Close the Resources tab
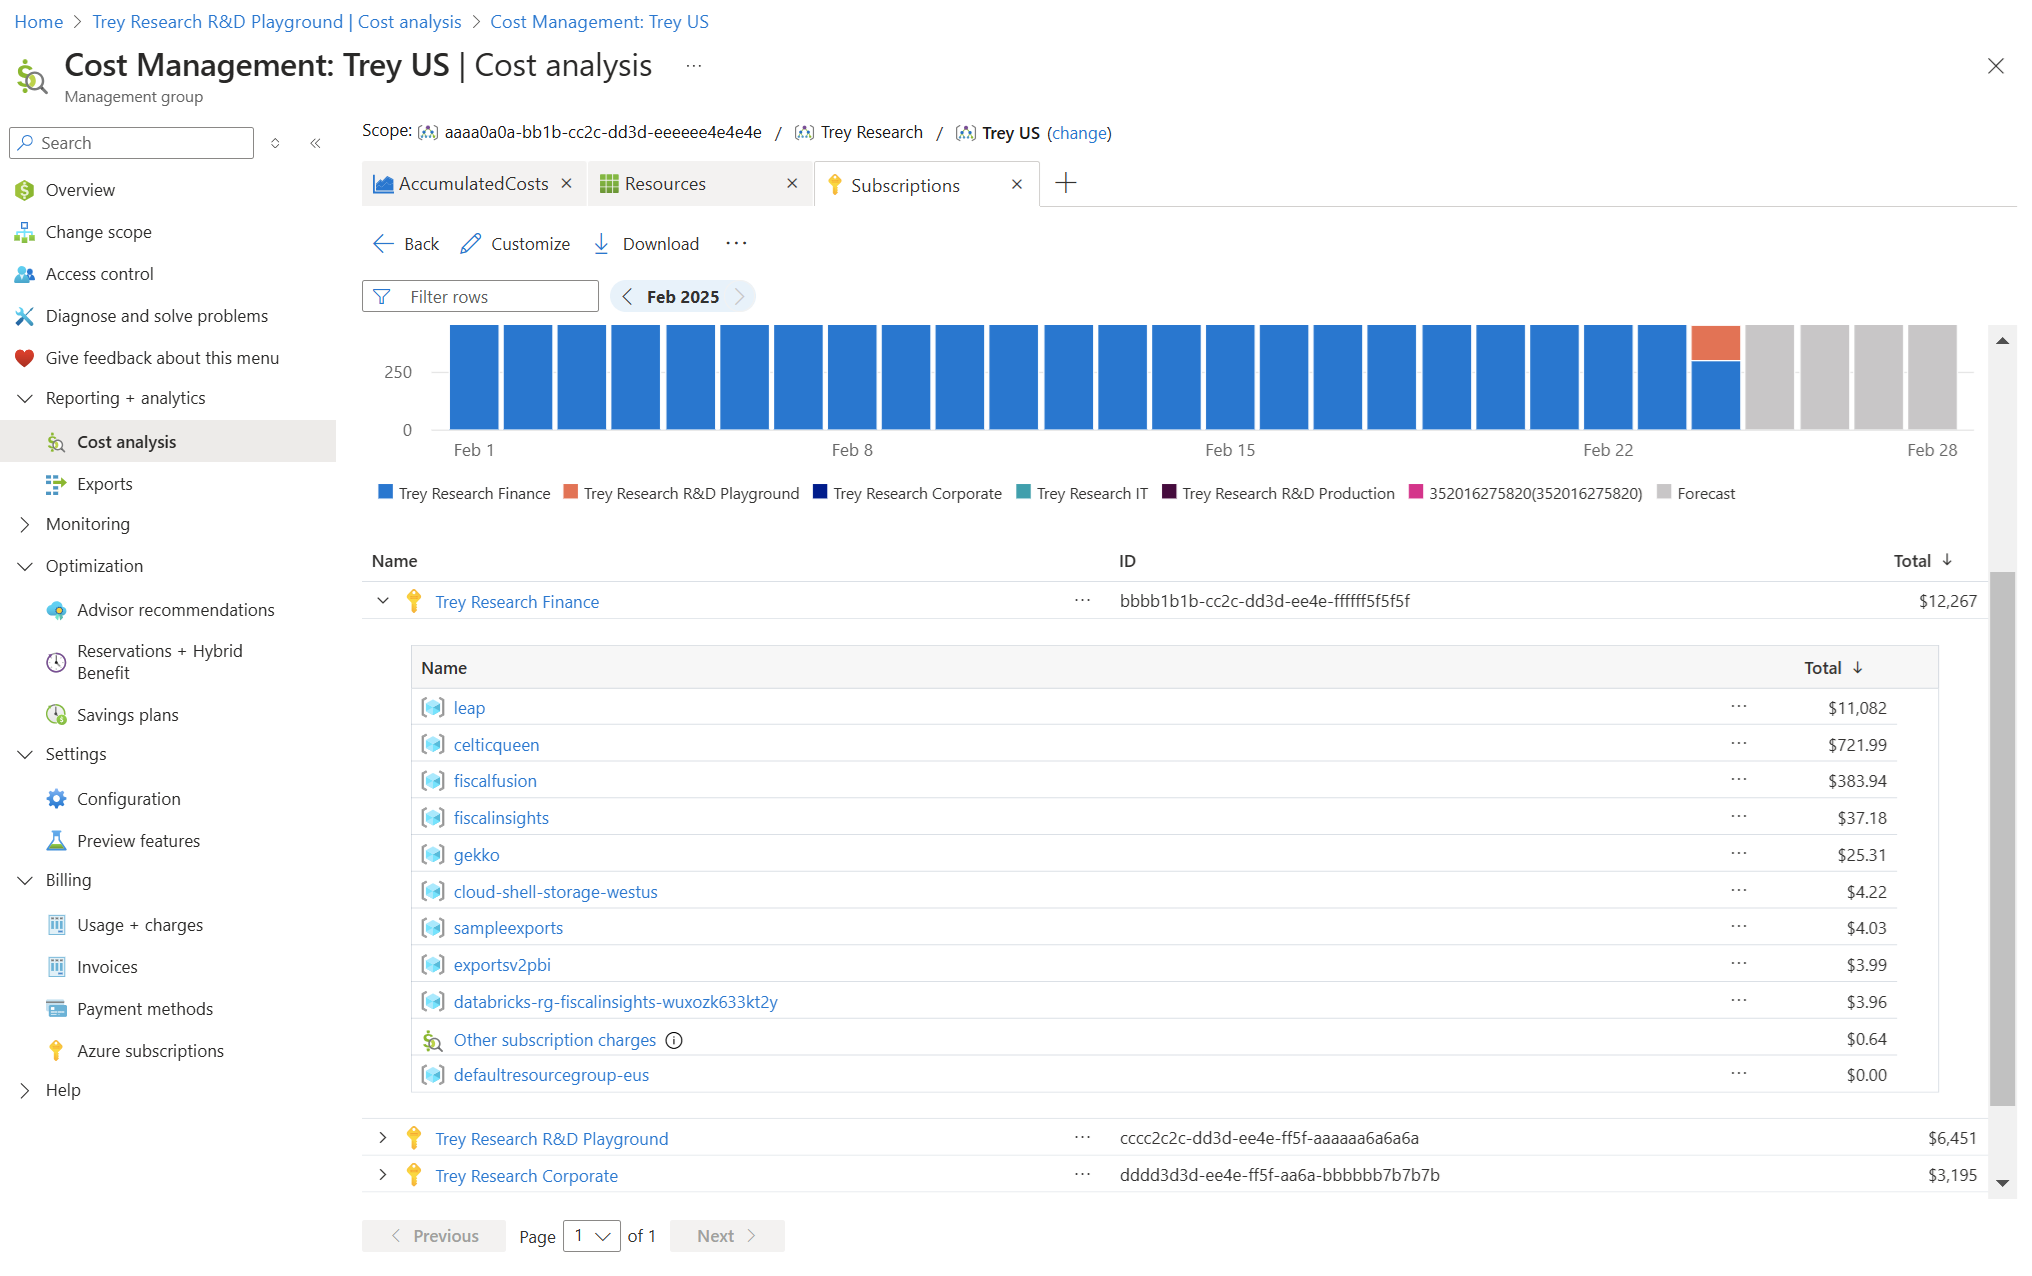 (x=792, y=184)
